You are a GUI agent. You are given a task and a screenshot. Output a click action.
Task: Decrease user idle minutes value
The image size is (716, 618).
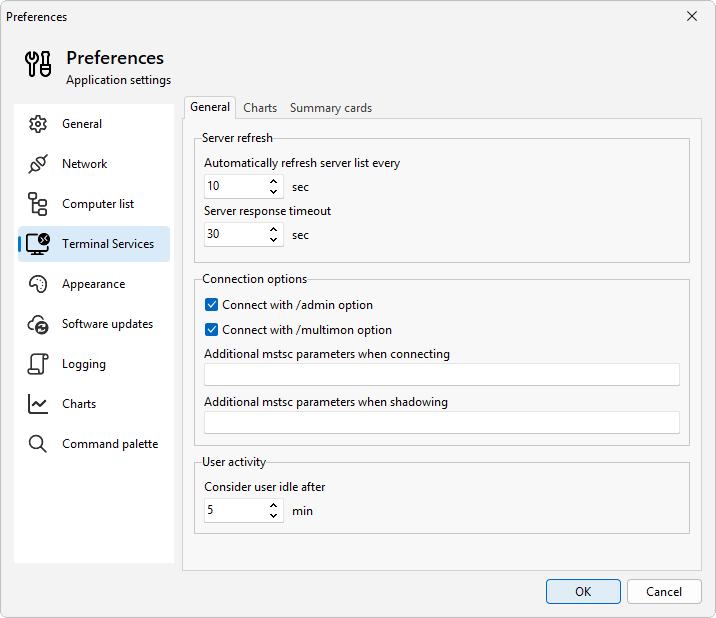tap(274, 515)
